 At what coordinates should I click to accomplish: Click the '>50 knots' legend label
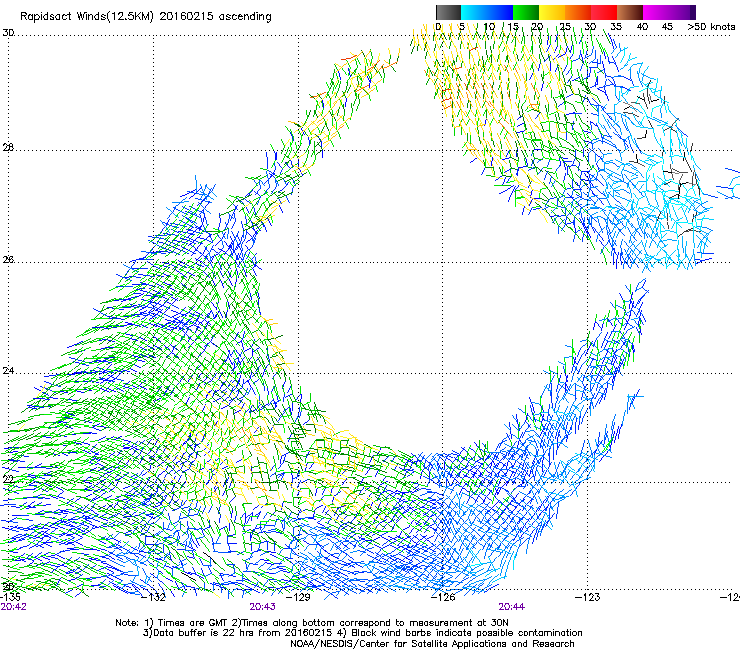tap(711, 27)
